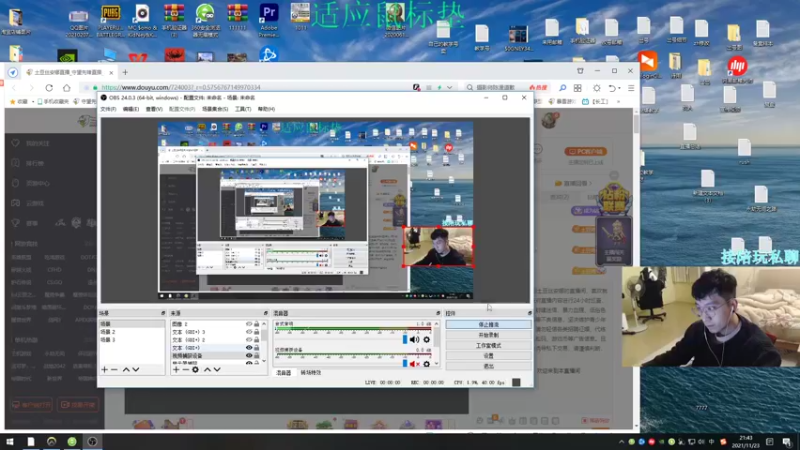Open the browser apps grid icon
Image resolution: width=800 pixels, height=450 pixels.
[x=578, y=88]
